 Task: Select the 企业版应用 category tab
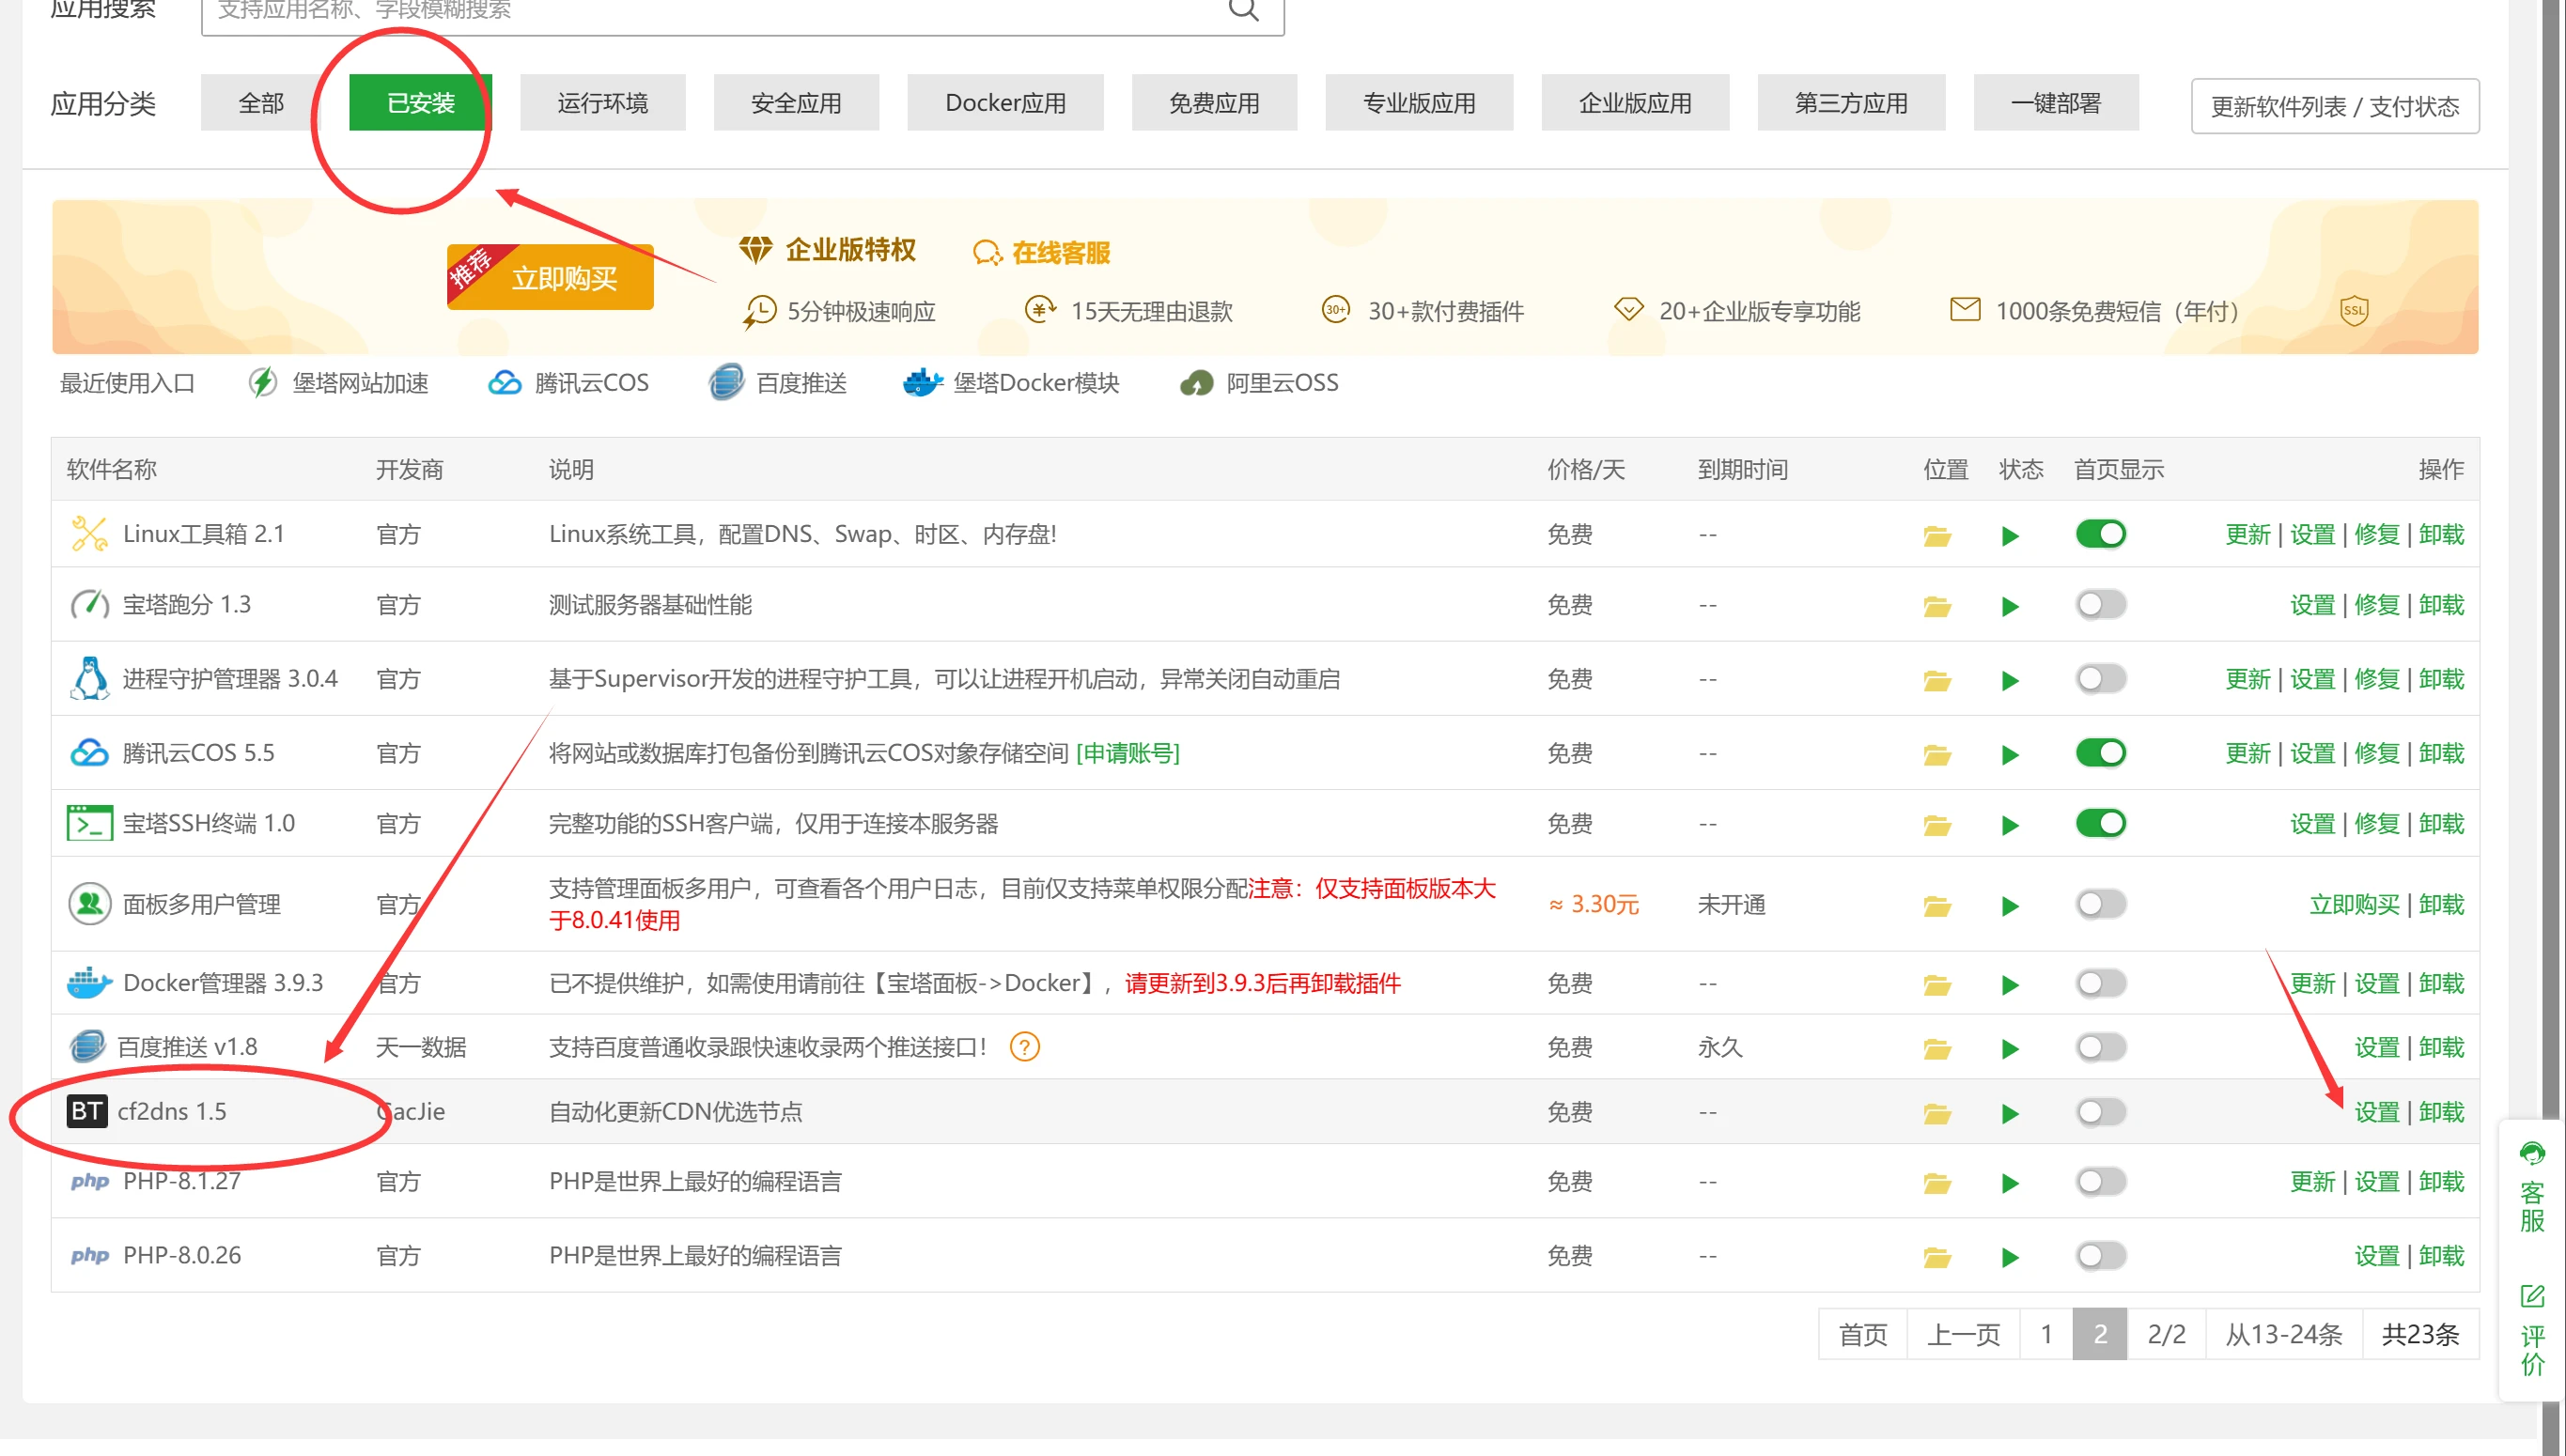[1635, 102]
